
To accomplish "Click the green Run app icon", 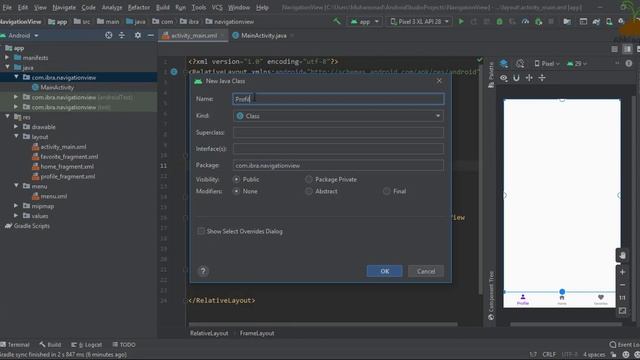I will [x=461, y=21].
